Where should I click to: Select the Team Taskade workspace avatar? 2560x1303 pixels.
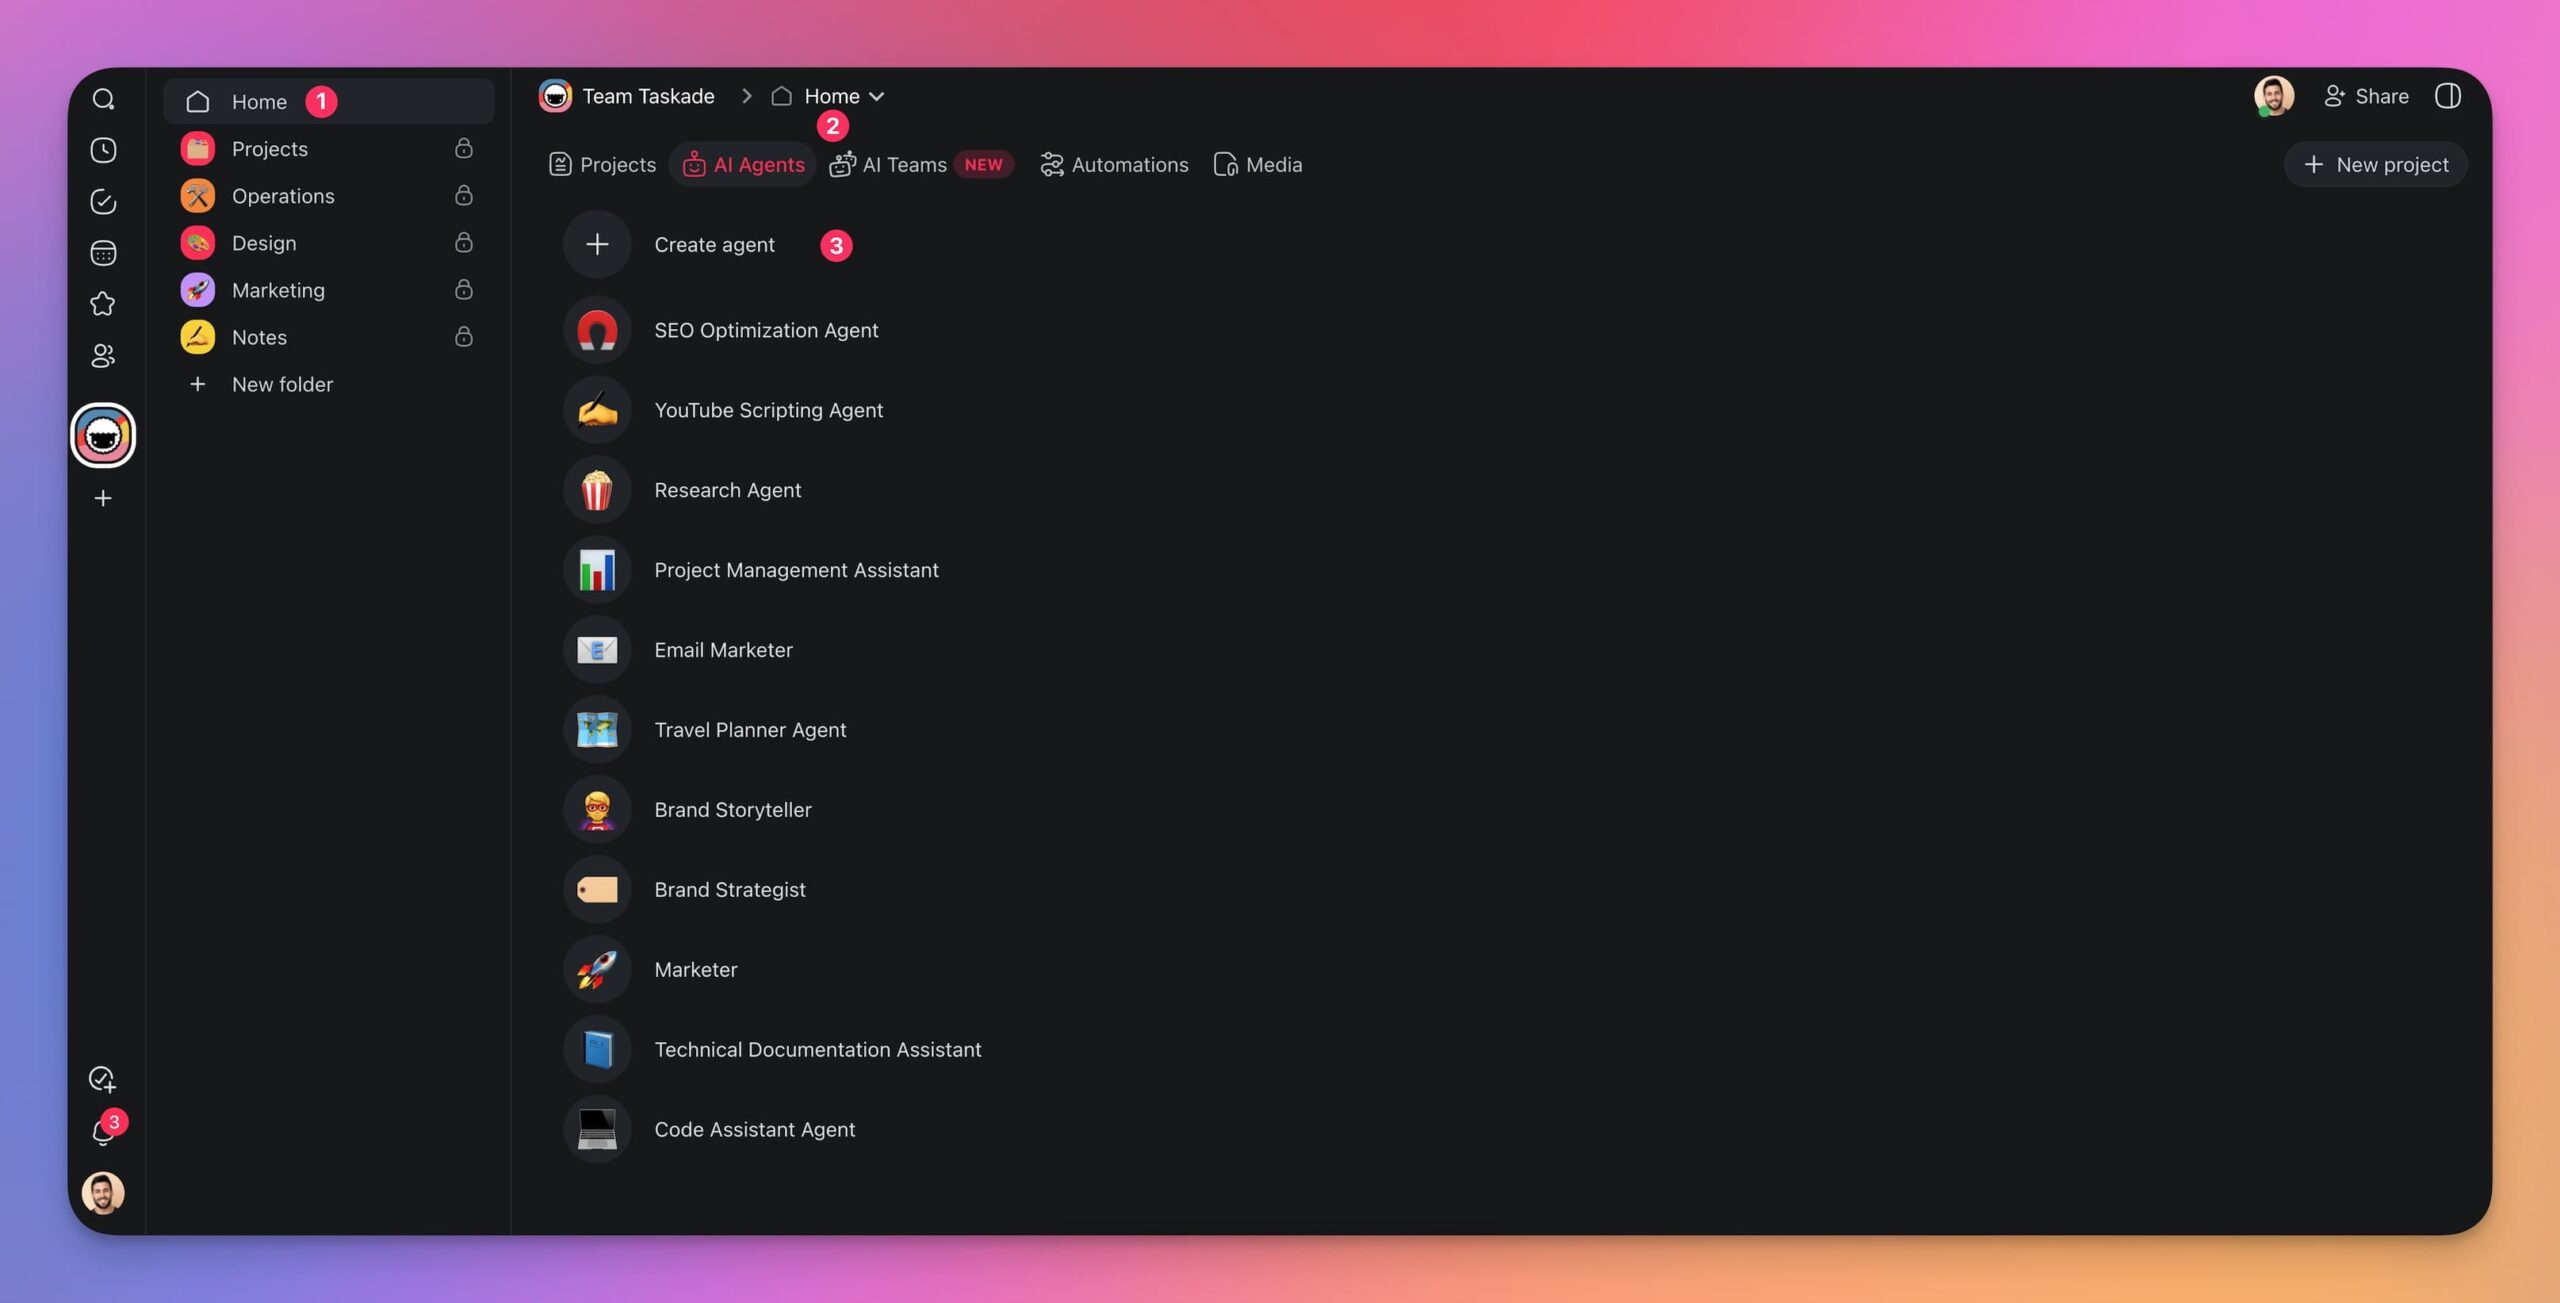point(104,435)
